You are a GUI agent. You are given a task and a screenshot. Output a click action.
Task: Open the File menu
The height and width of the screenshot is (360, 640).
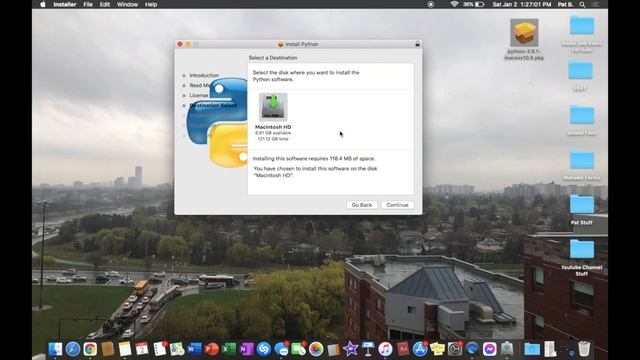[88, 4]
